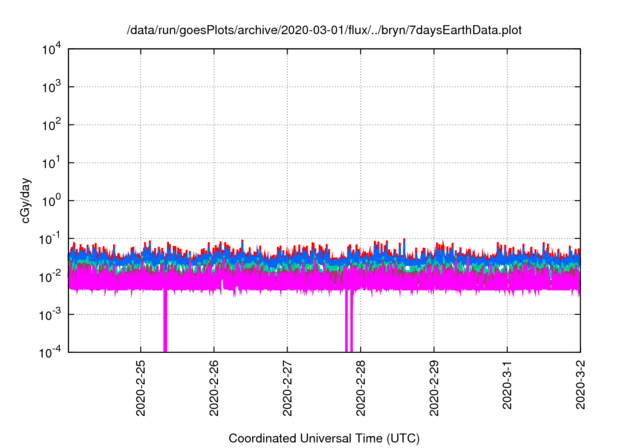The height and width of the screenshot is (448, 640).
Task: Click the 10^3 y-axis tick label
Action: tap(51, 87)
